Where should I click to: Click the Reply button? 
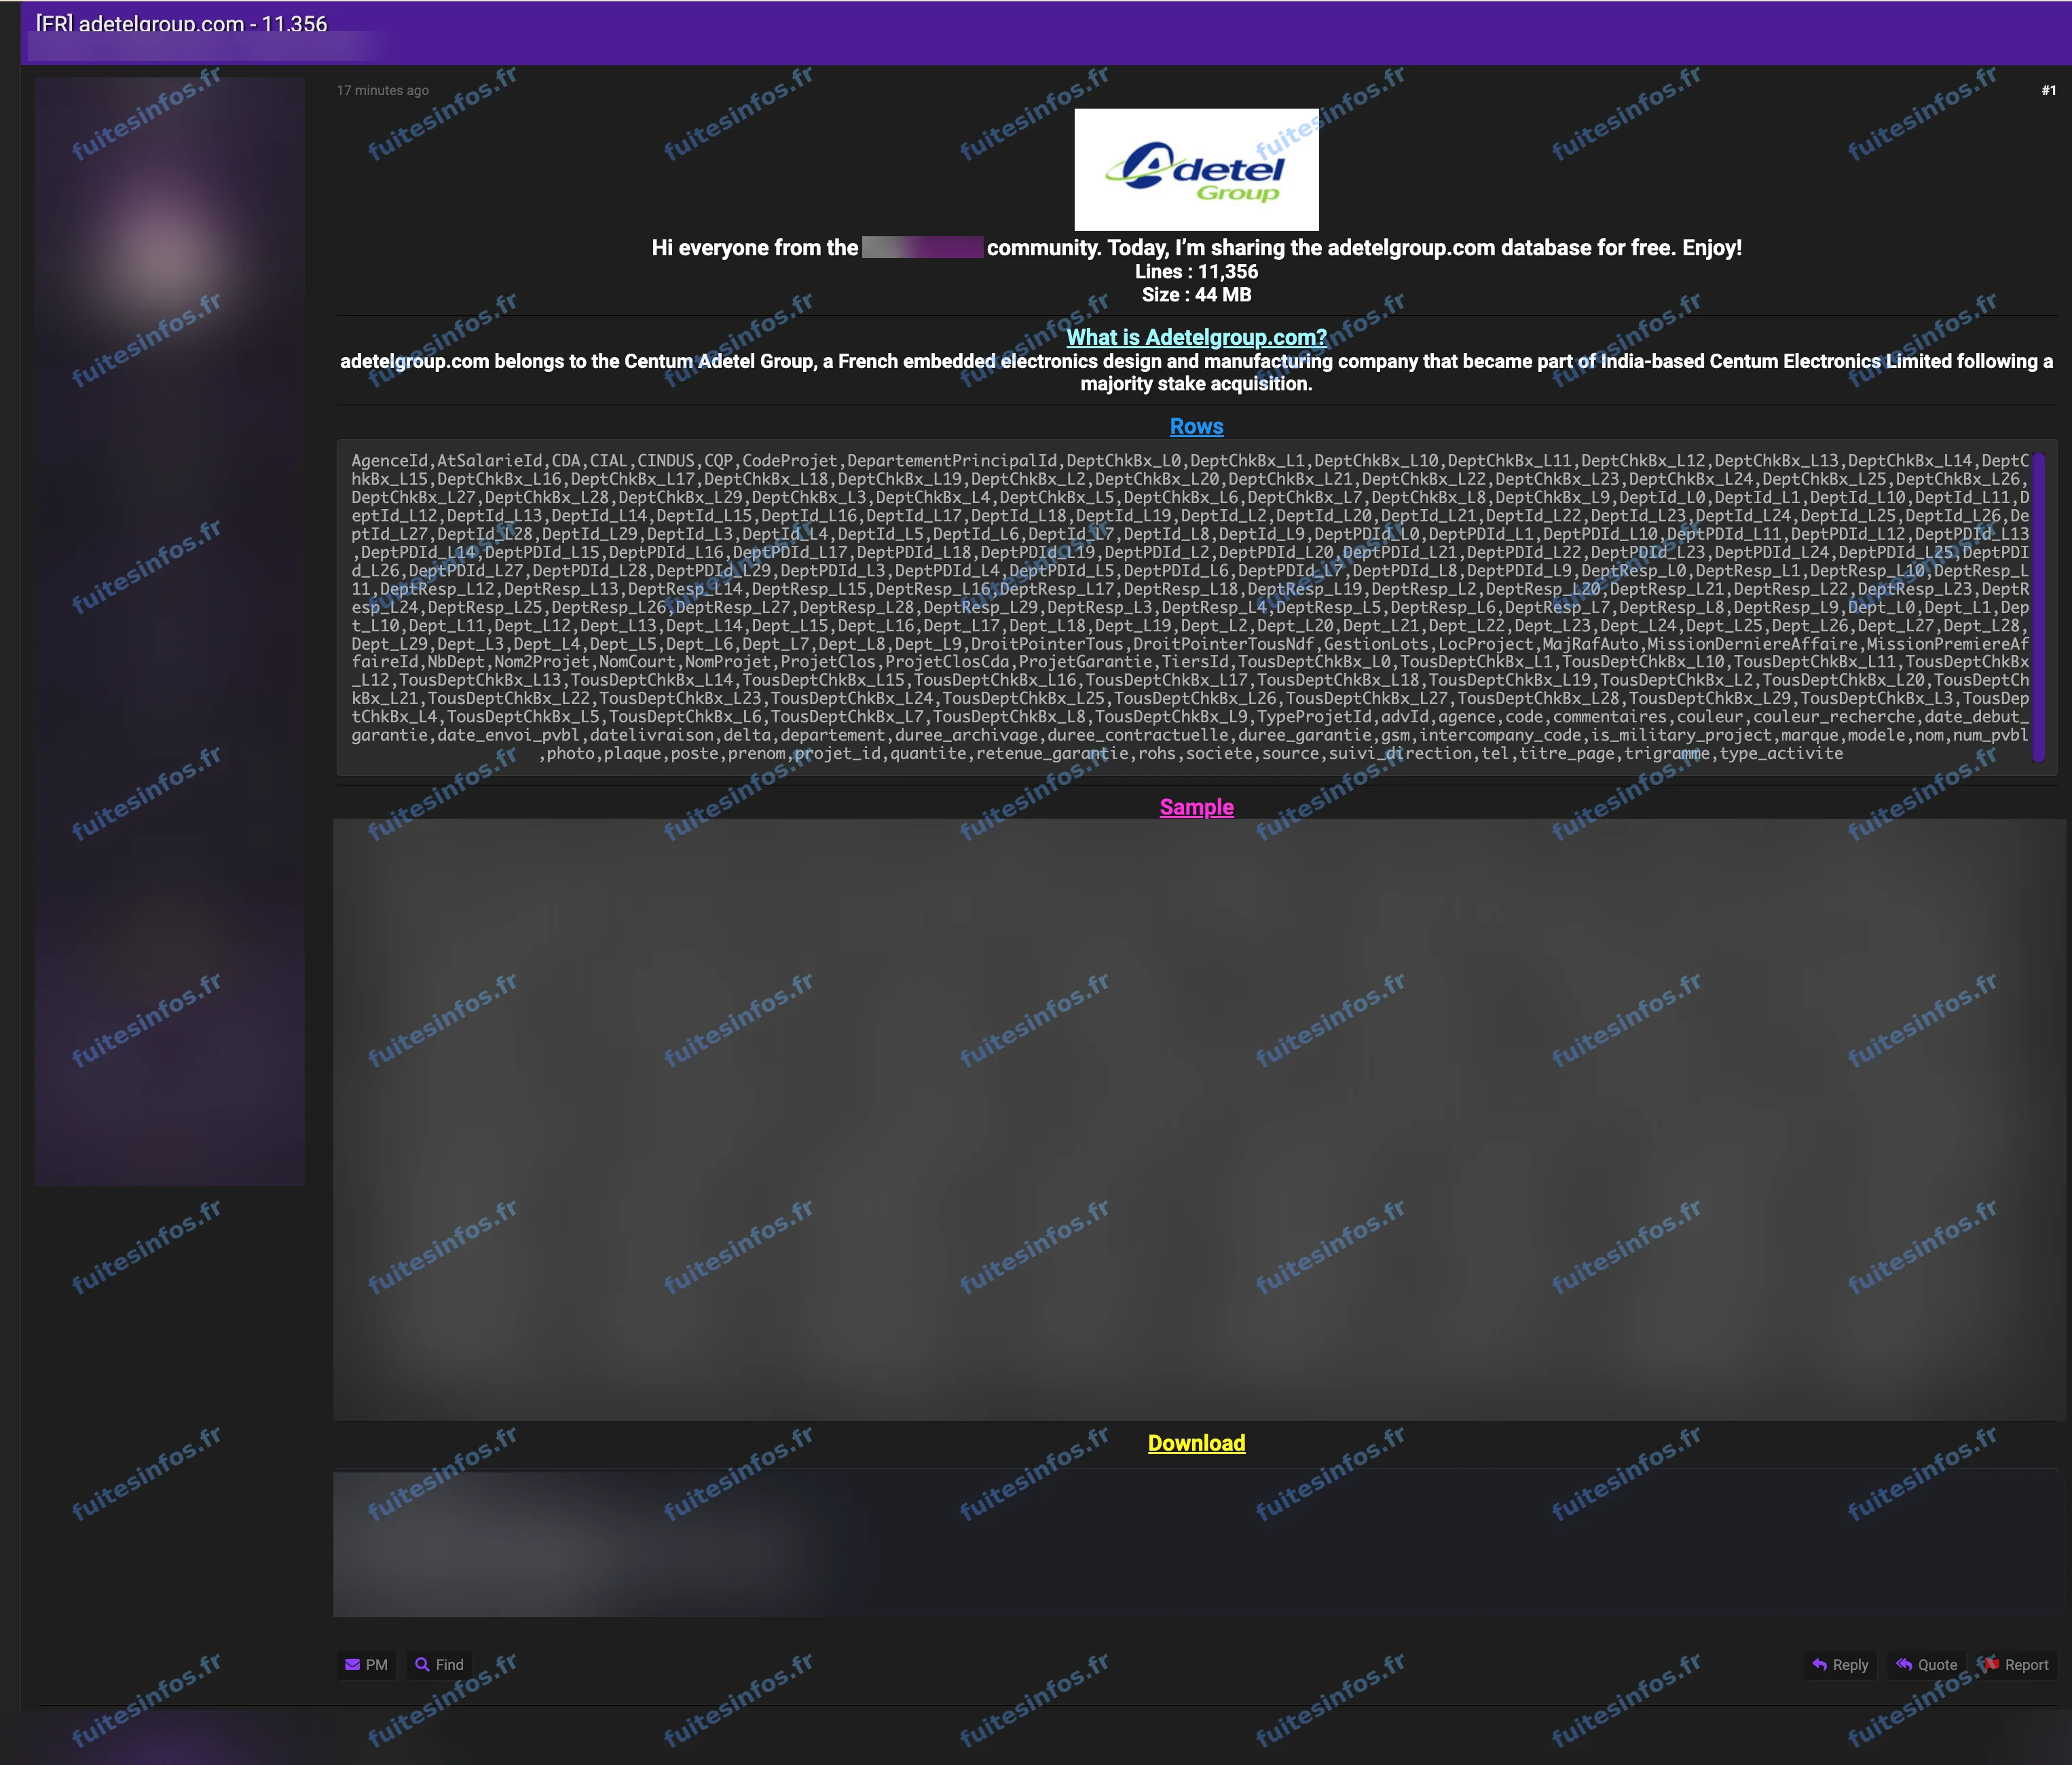(1840, 1664)
